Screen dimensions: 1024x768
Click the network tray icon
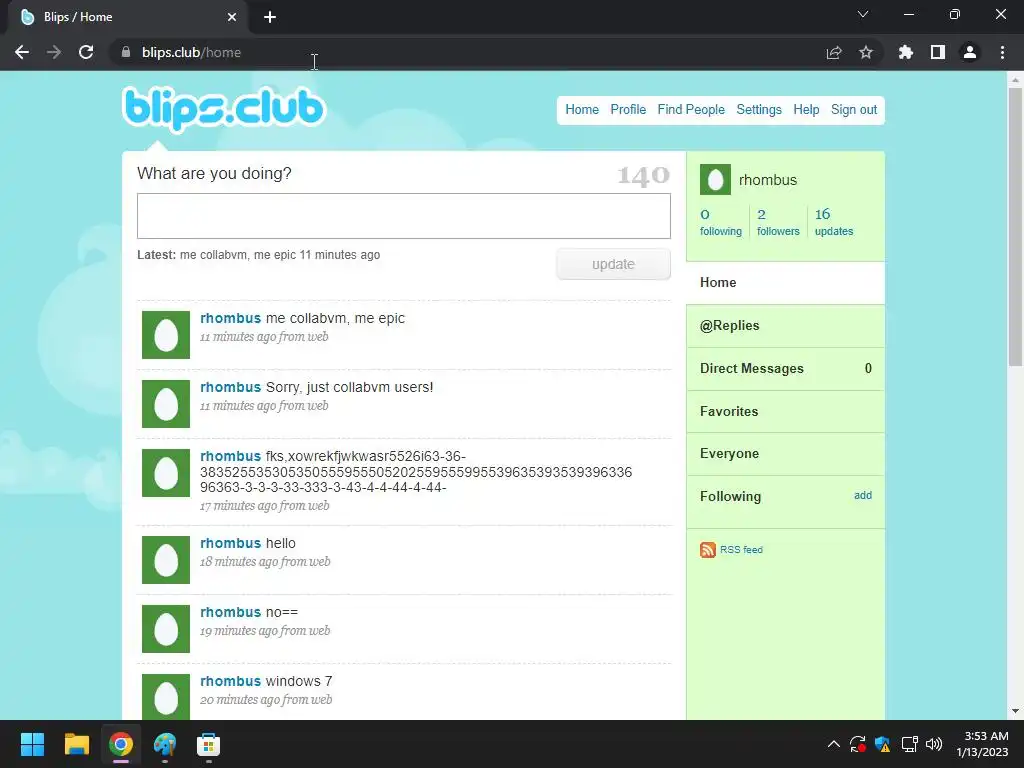point(909,744)
